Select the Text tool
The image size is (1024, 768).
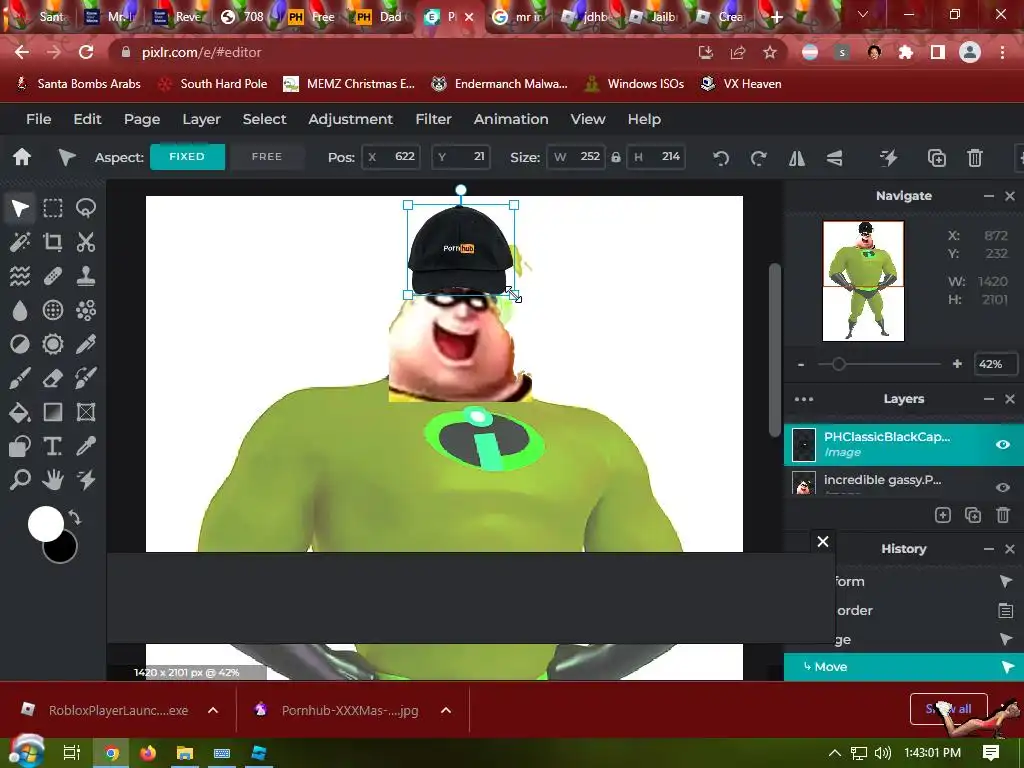click(x=53, y=446)
